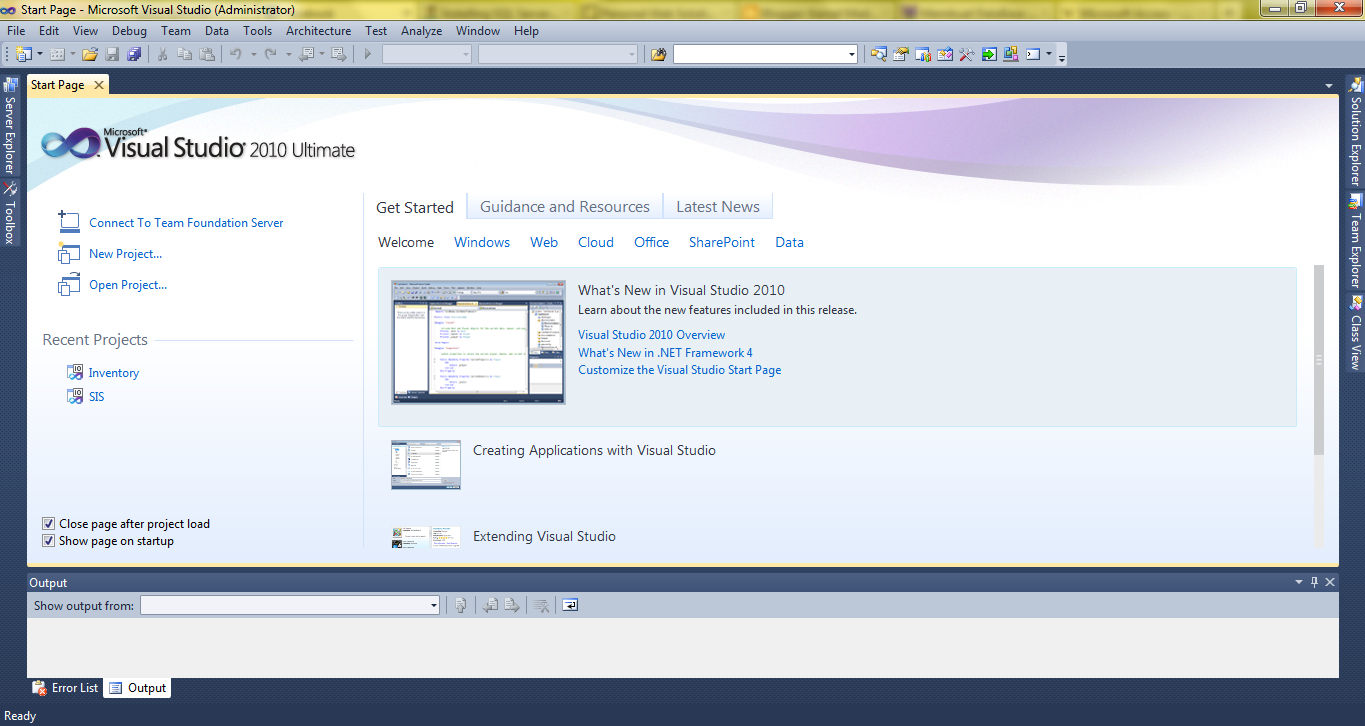Click the Start Debugging play icon
The image size is (1365, 726).
coord(368,54)
